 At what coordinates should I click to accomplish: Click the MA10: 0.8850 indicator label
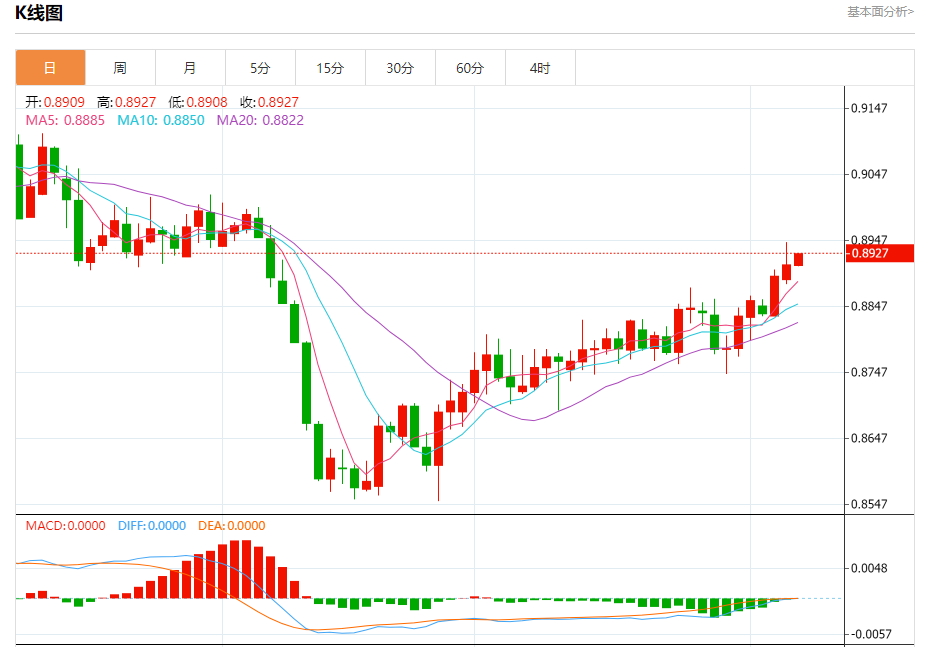tap(161, 120)
